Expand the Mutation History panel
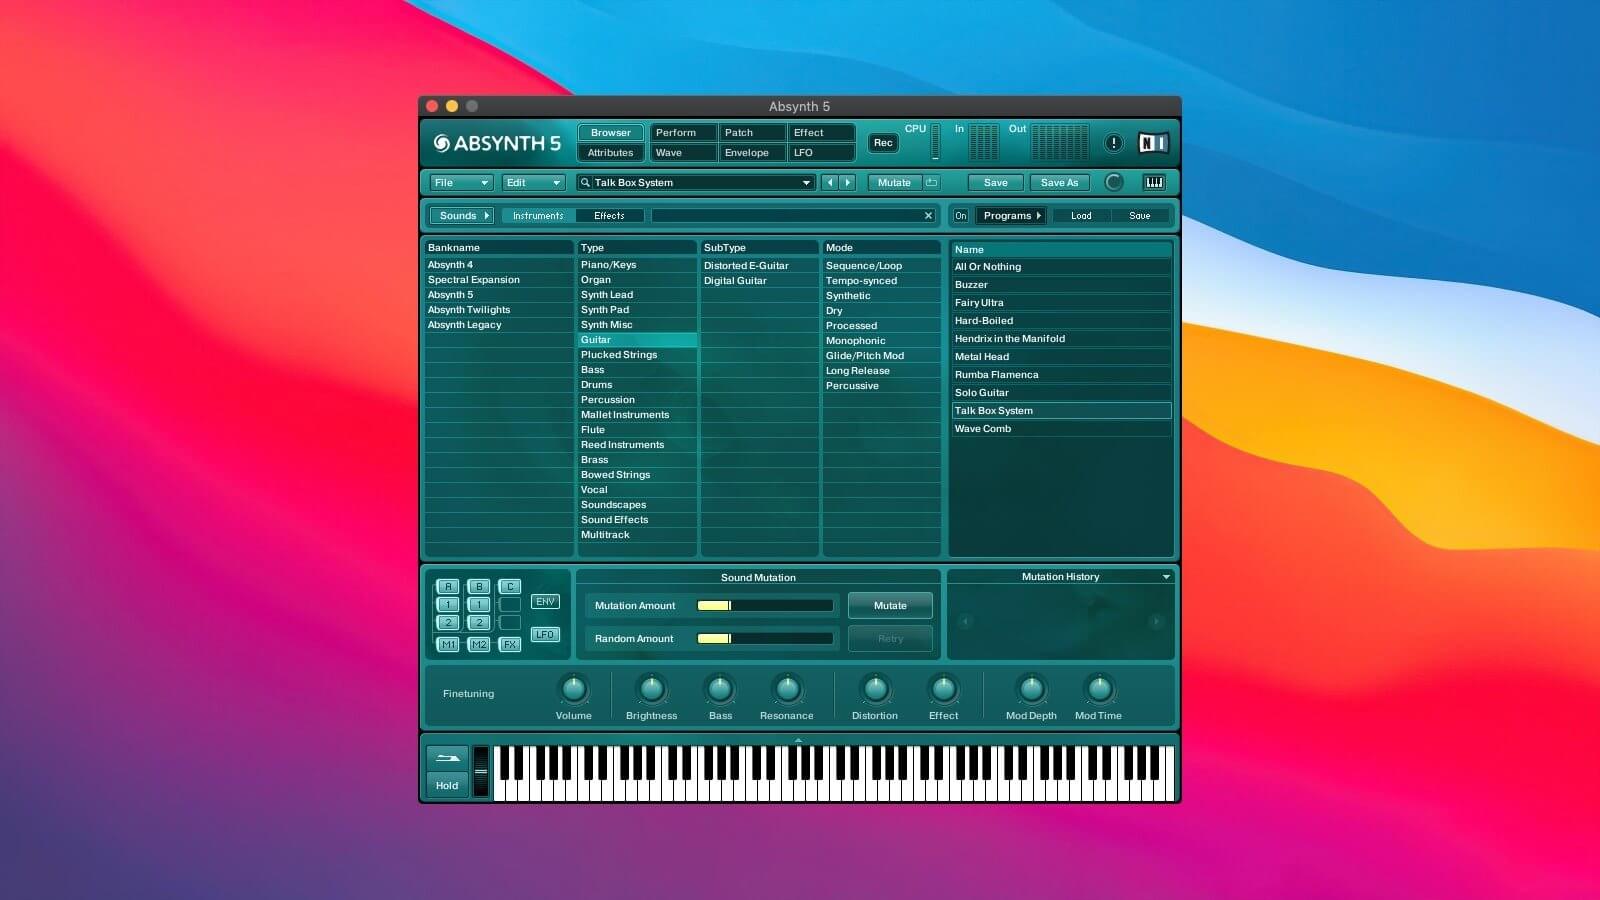Viewport: 1600px width, 900px height. (1166, 576)
